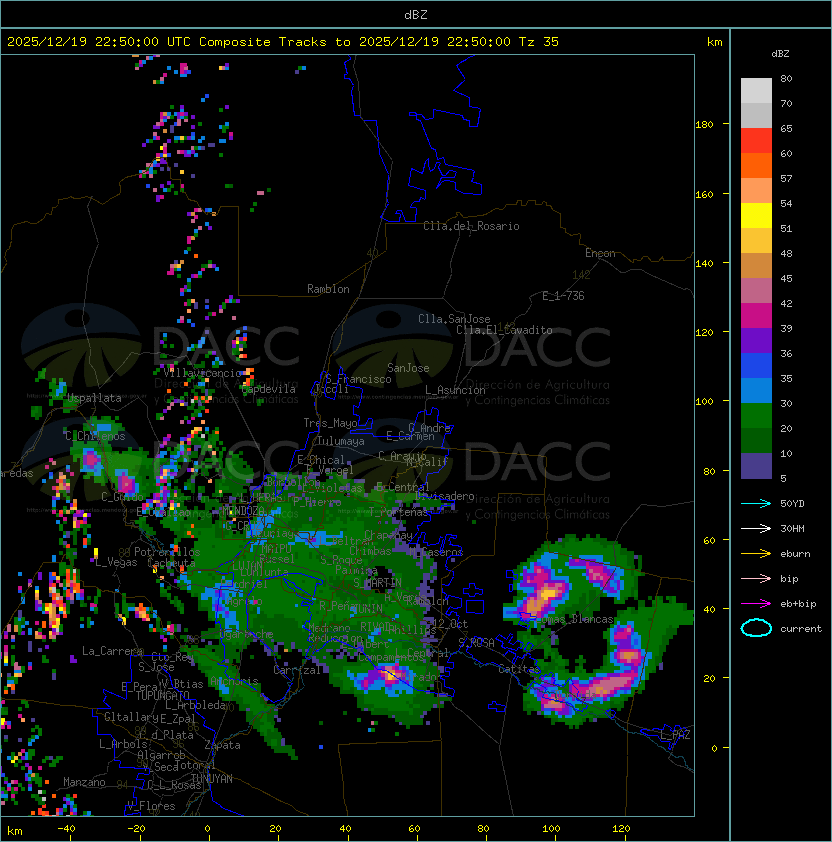
Task: Click the white 30HM arrow in legend
Action: click(756, 529)
